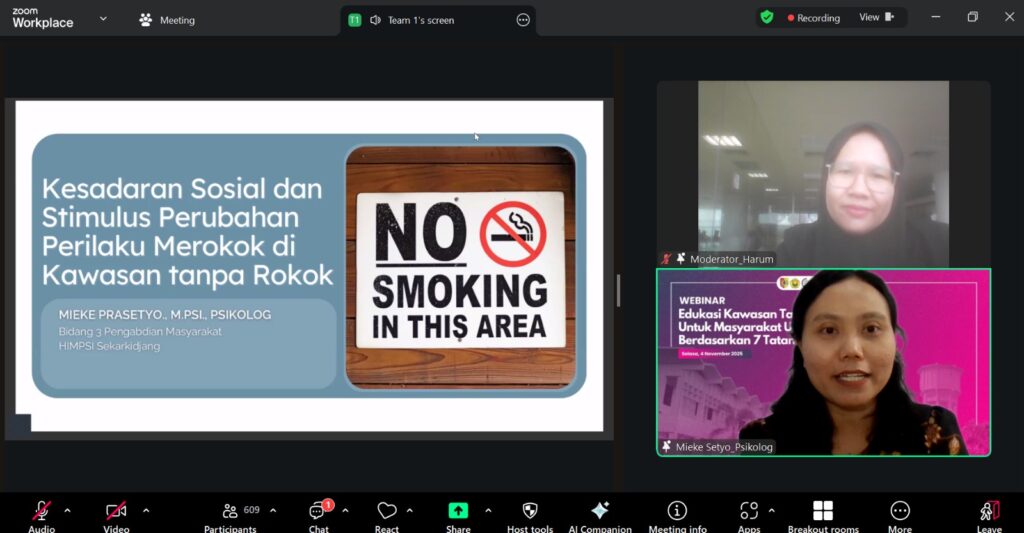Expand audio options arrow next to Audio
The image size is (1024, 533).
tap(67, 511)
